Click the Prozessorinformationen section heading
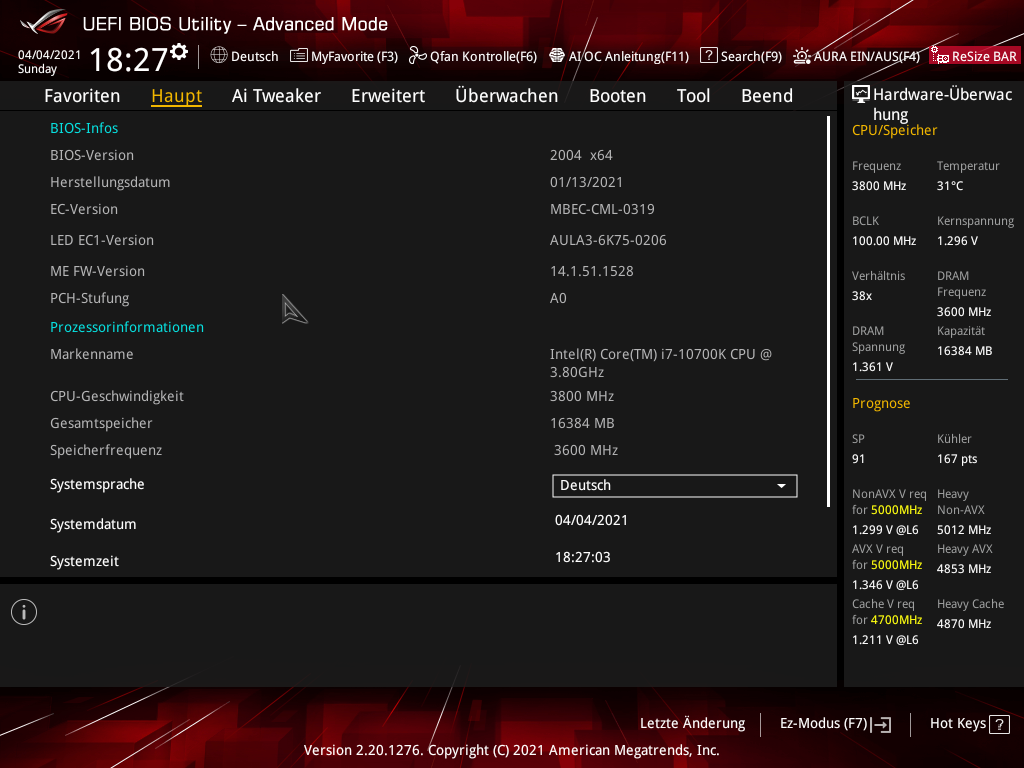 tap(127, 327)
